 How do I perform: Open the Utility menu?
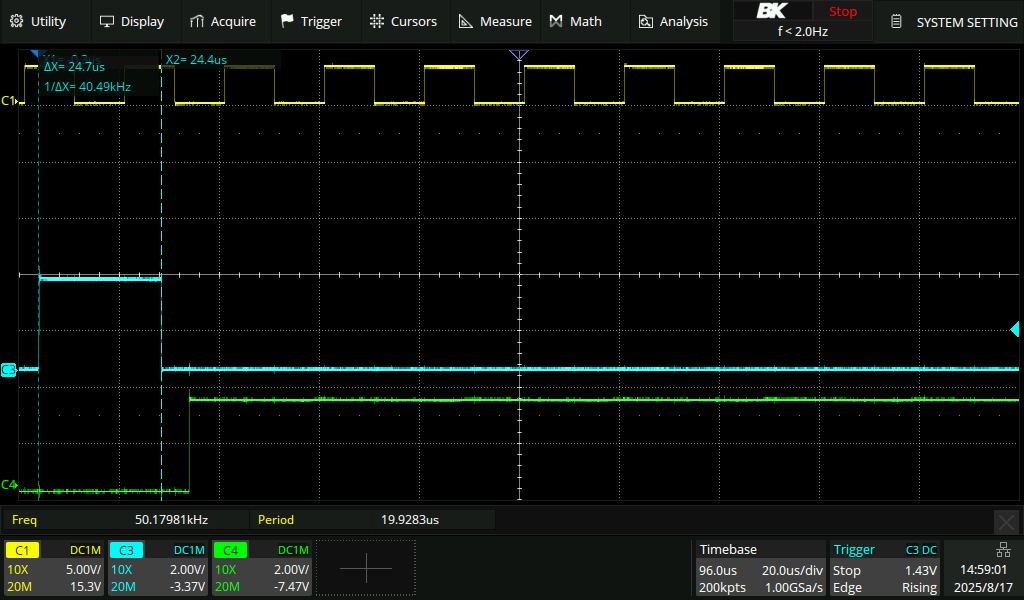pyautogui.click(x=38, y=22)
